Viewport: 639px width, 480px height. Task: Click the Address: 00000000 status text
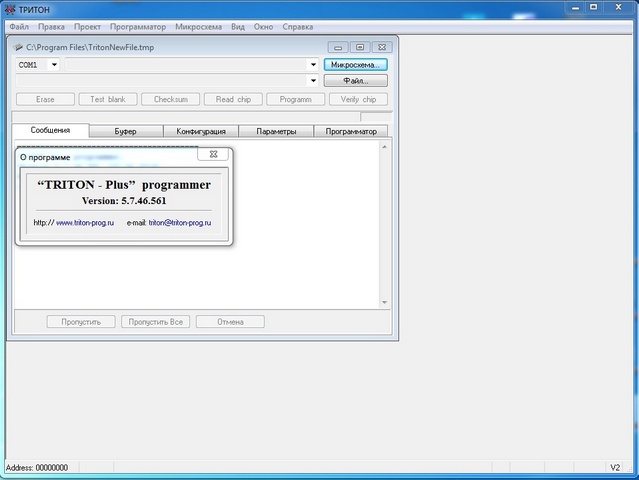point(37,468)
